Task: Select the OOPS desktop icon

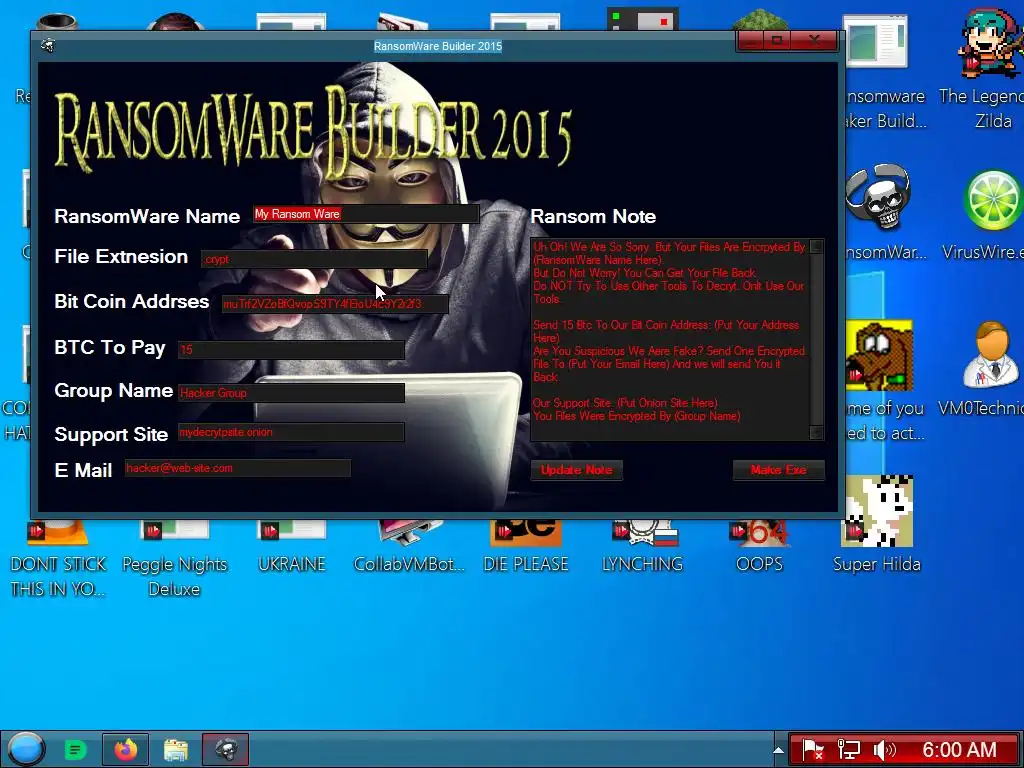Action: [759, 545]
